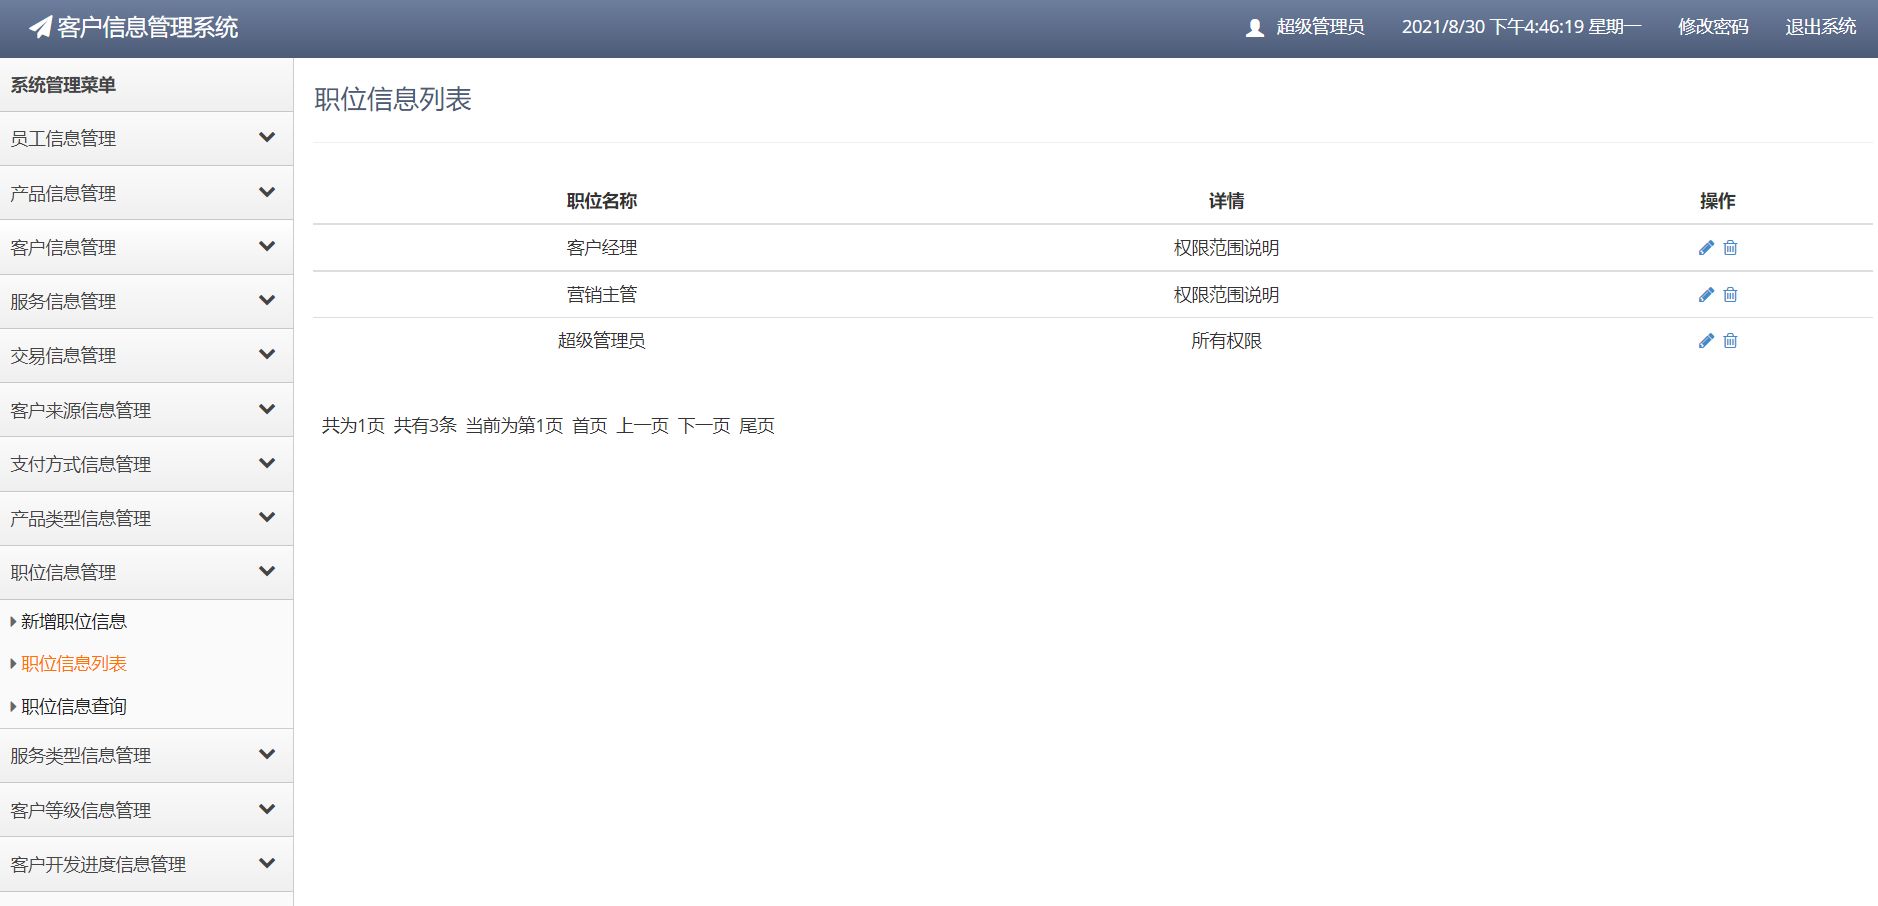Open the 客户来源信息管理 menu label

point(81,411)
